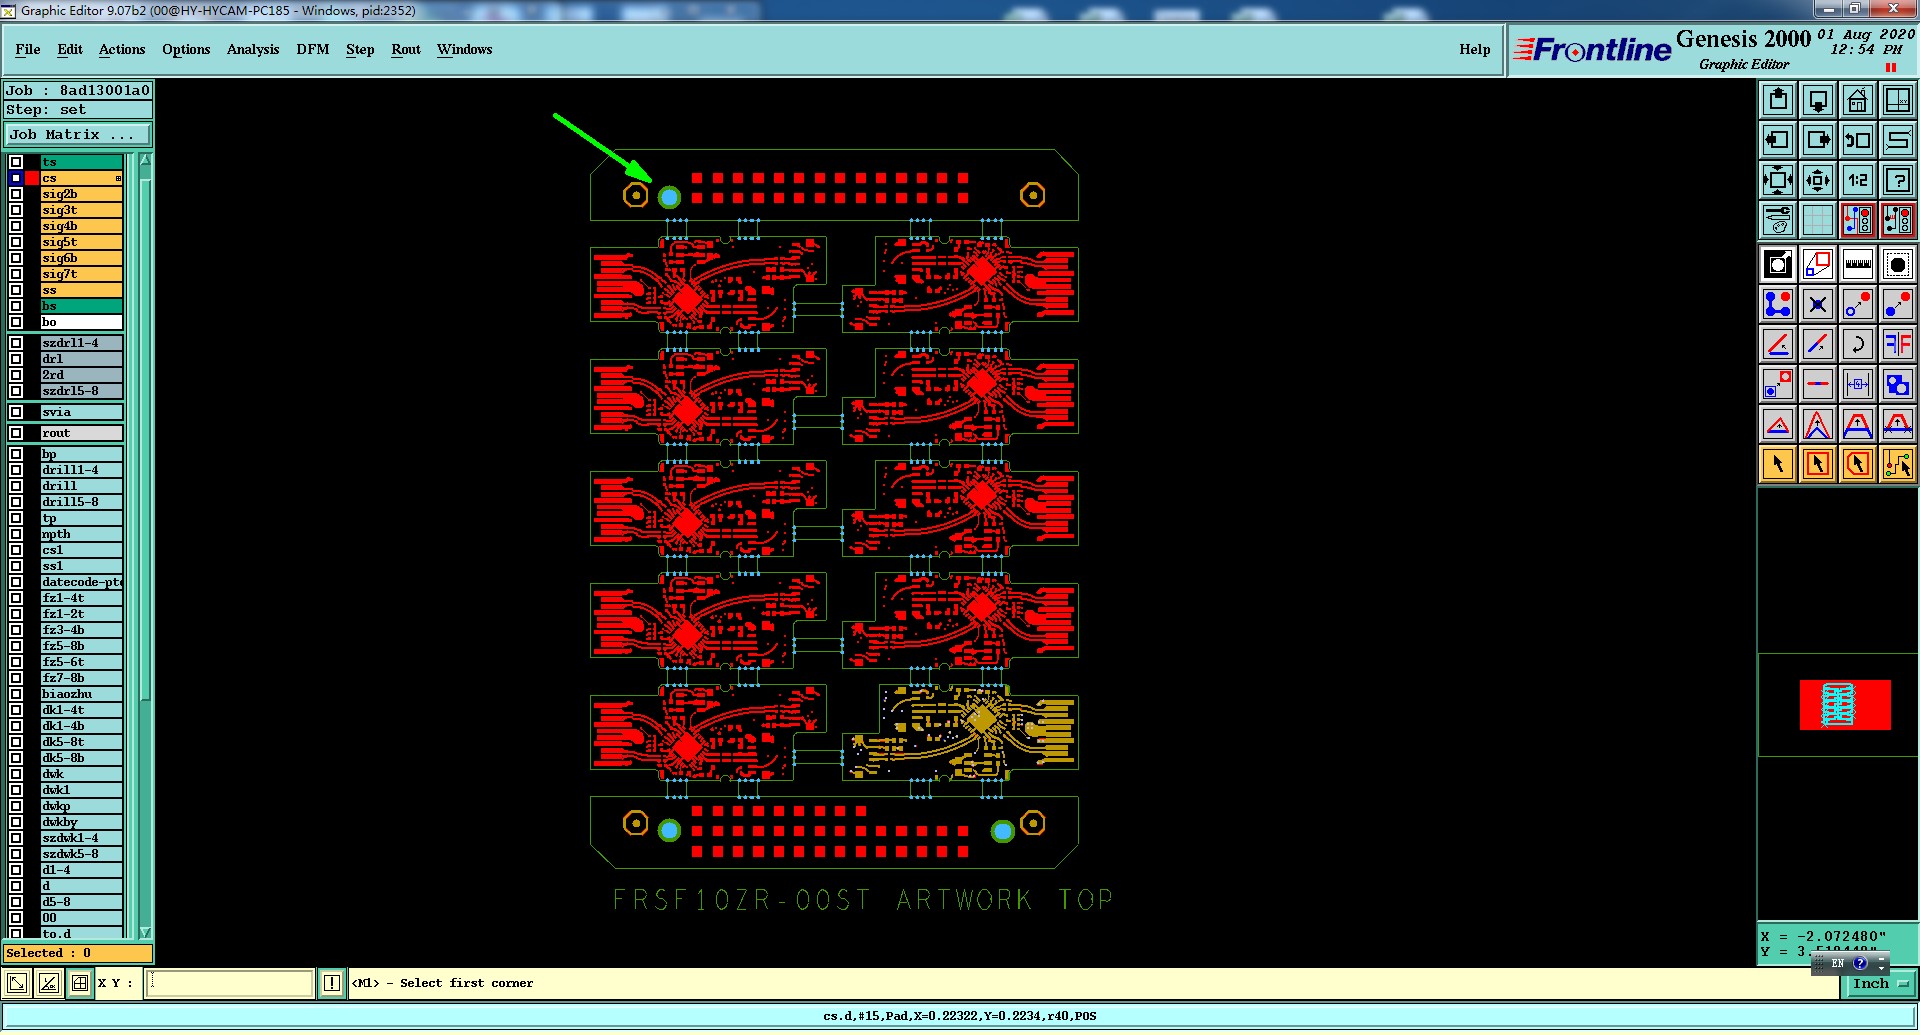This screenshot has width=1920, height=1035.
Task: Open the Analysis menu
Action: 253,49
